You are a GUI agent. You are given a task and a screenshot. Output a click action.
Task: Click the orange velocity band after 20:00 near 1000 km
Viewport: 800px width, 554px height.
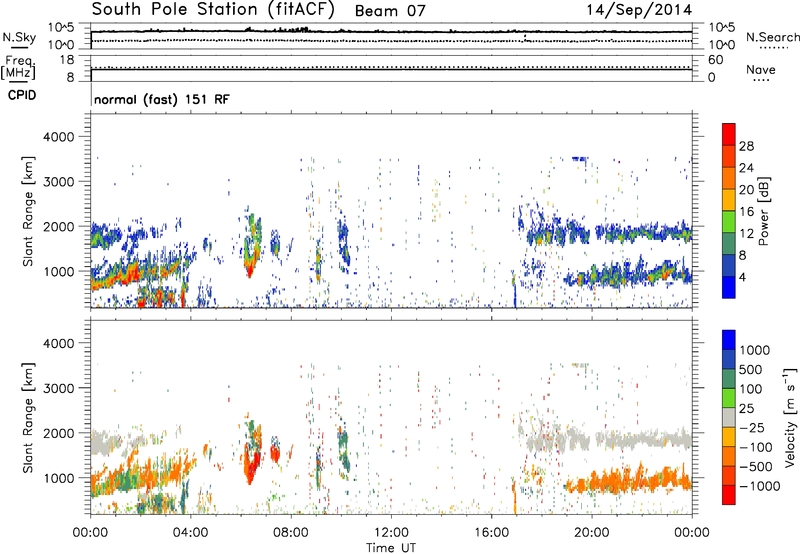[x=628, y=481]
